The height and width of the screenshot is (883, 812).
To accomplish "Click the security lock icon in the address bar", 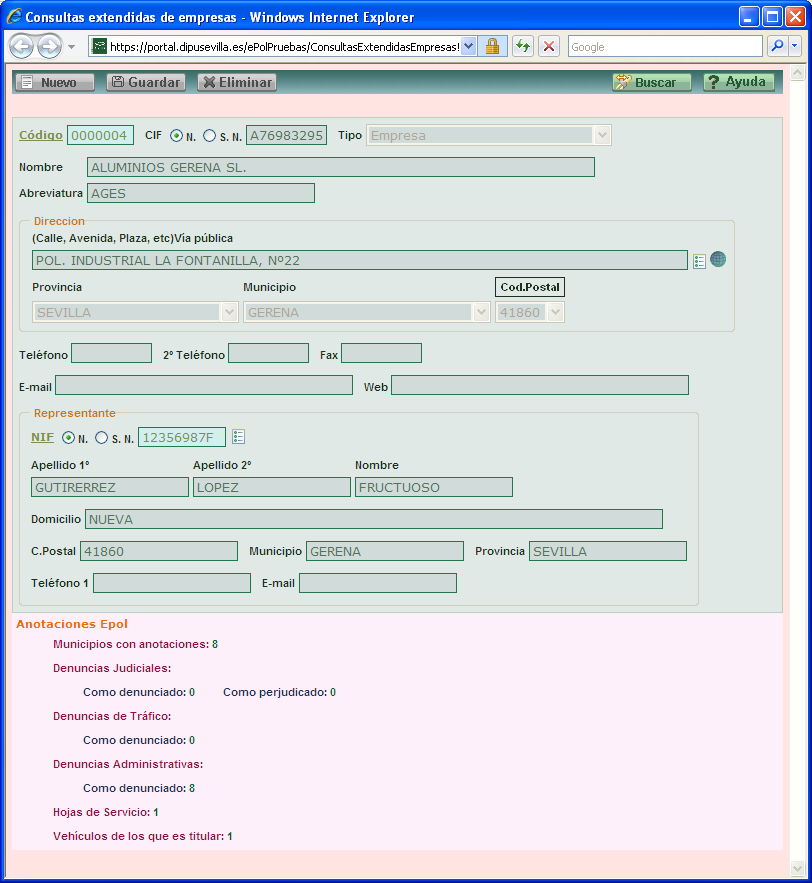I will 492,47.
